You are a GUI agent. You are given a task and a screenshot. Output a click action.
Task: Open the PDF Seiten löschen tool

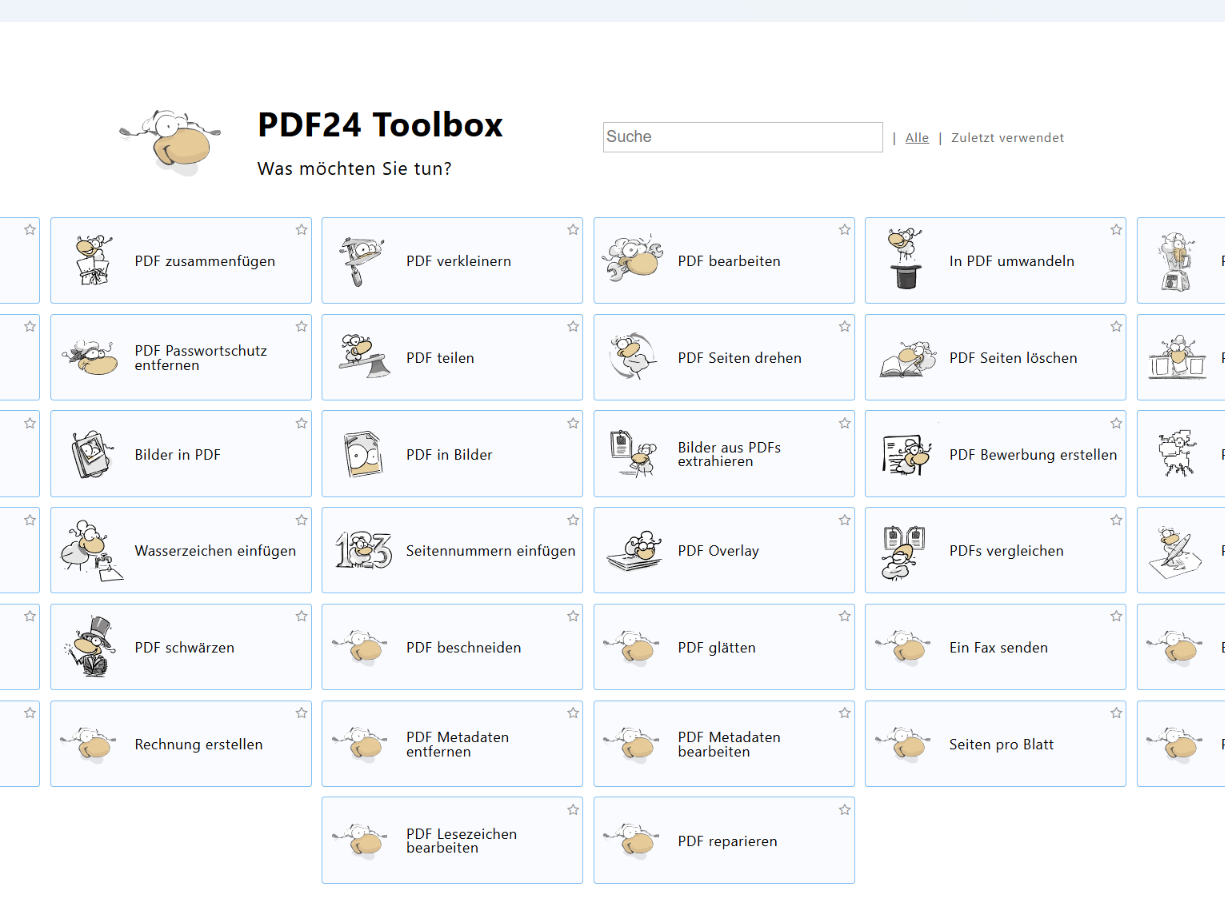point(996,358)
